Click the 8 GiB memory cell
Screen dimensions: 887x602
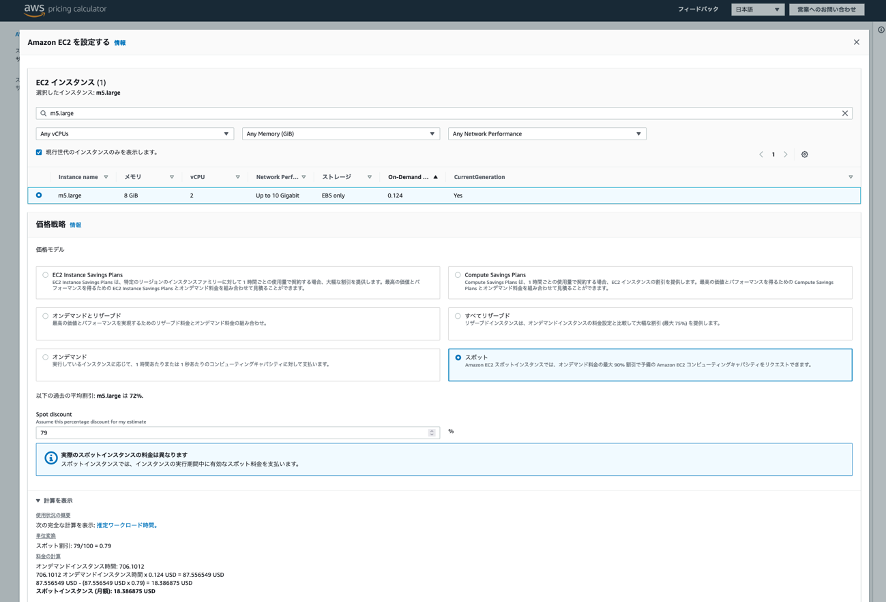pyautogui.click(x=131, y=196)
